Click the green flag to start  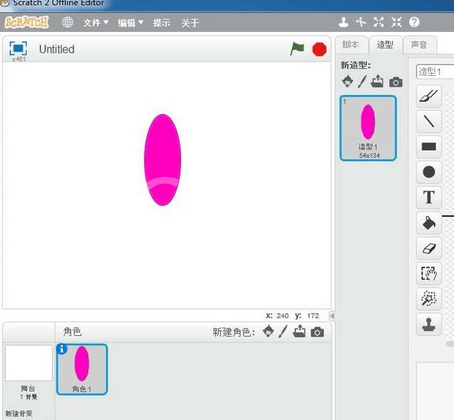297,49
